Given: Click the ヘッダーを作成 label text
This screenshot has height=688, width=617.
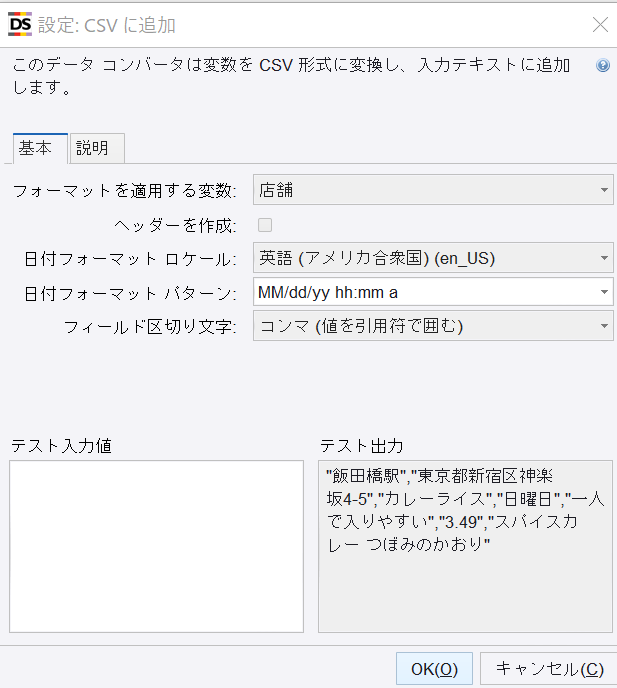Looking at the screenshot, I should 176,226.
